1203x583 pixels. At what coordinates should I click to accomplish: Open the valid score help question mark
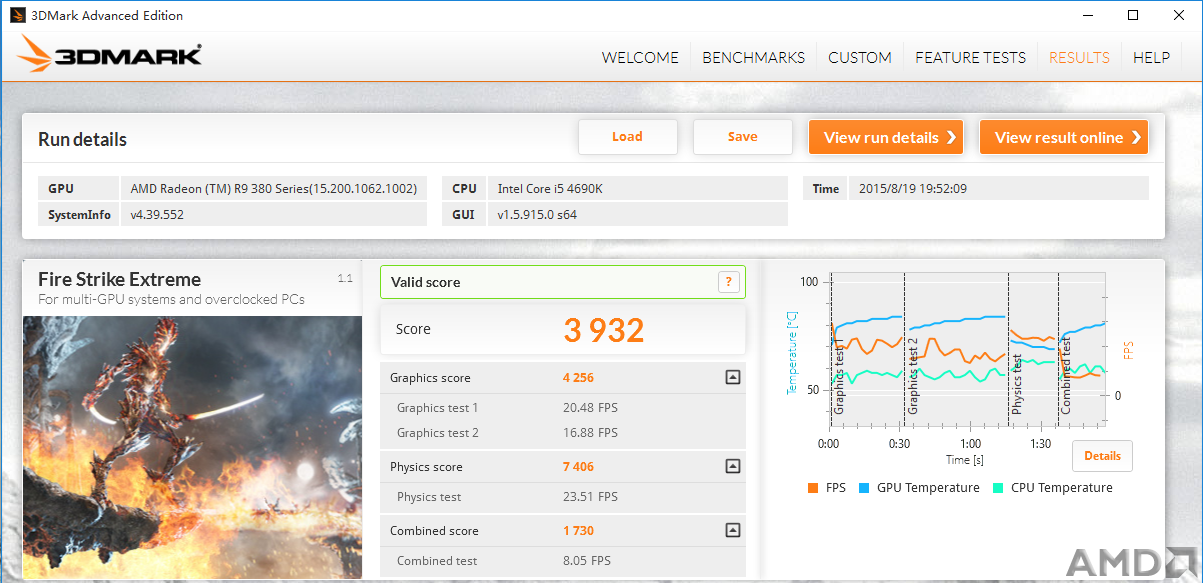[729, 282]
